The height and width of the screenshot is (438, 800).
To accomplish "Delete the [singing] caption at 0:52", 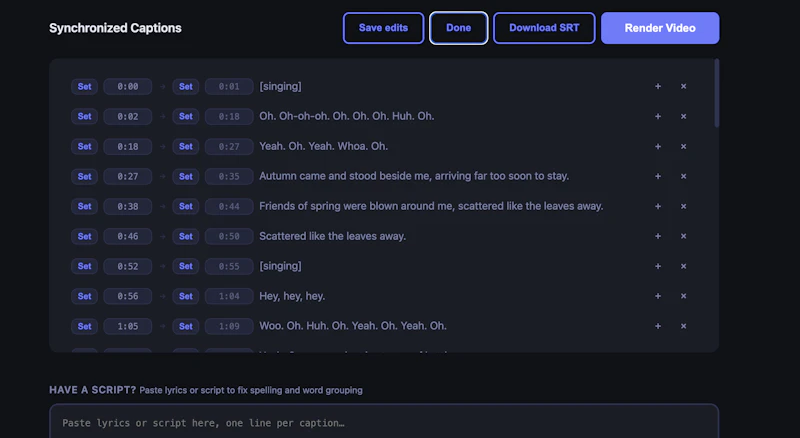I will 683,266.
